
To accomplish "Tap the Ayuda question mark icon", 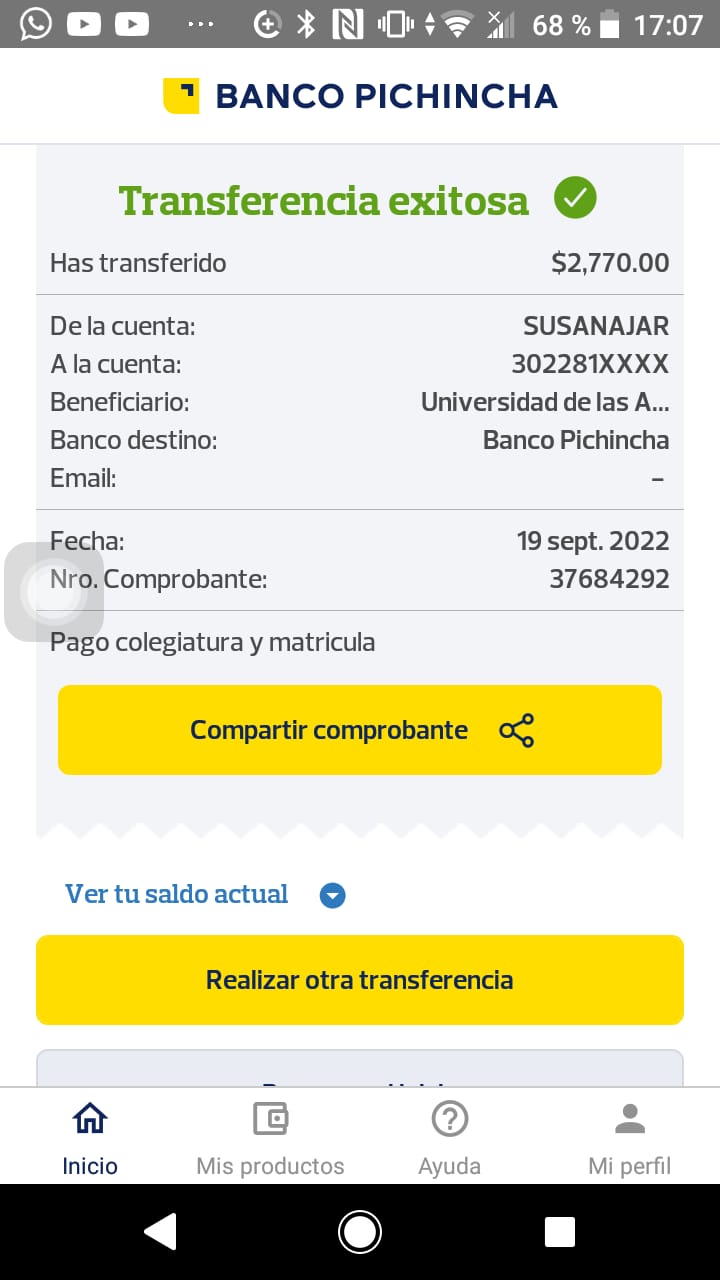I will coord(450,1119).
